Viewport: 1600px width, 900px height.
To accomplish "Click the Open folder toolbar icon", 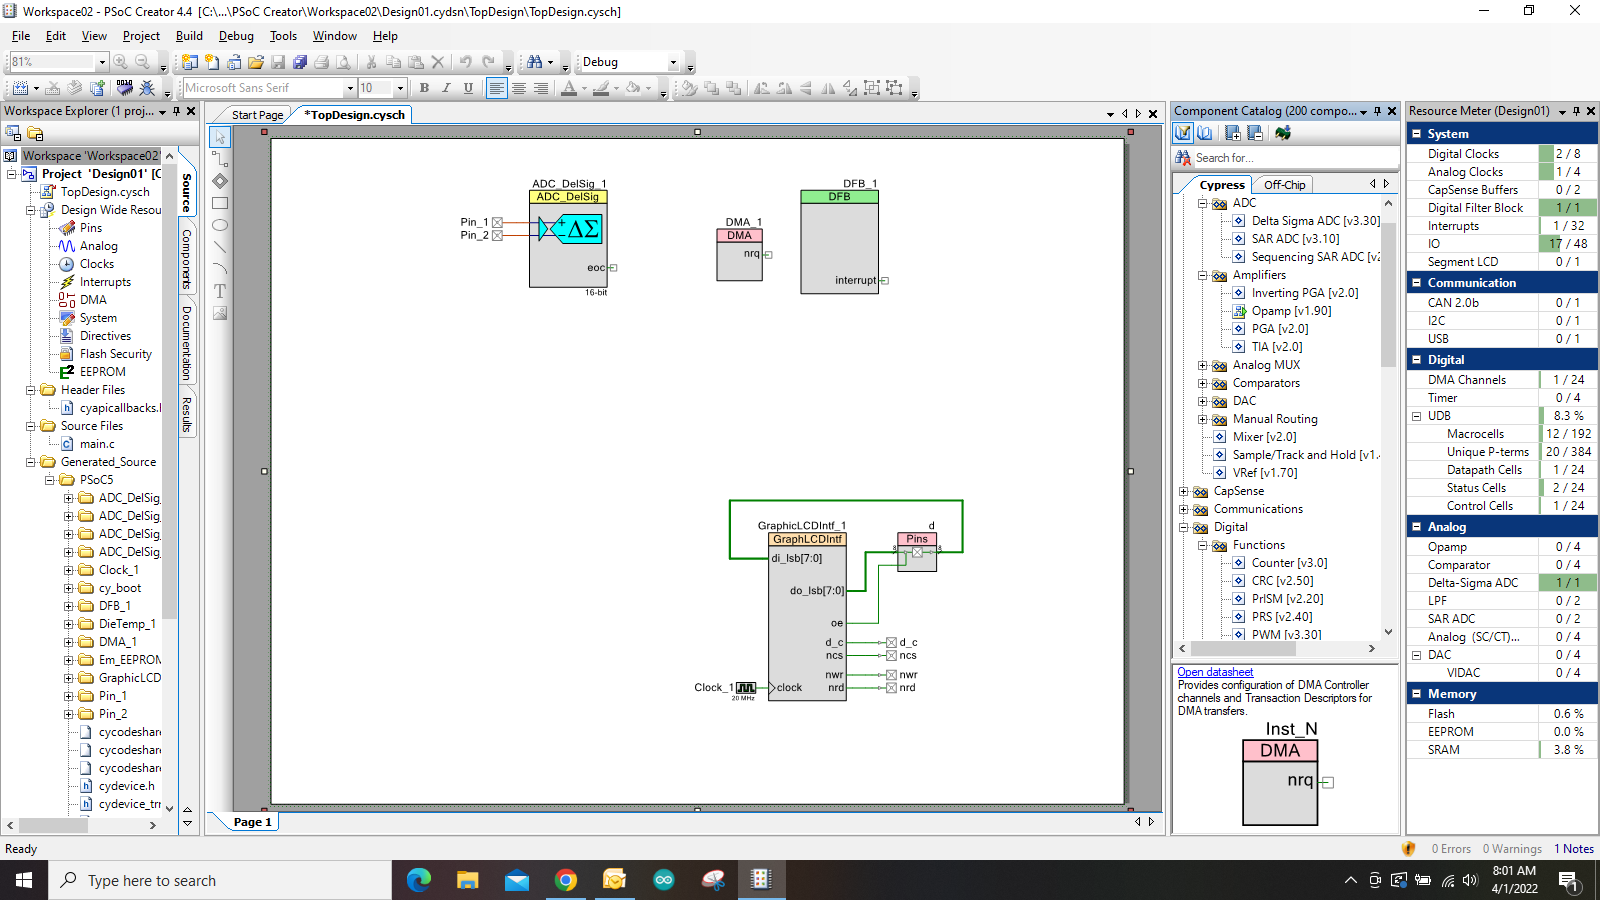I will [x=256, y=62].
